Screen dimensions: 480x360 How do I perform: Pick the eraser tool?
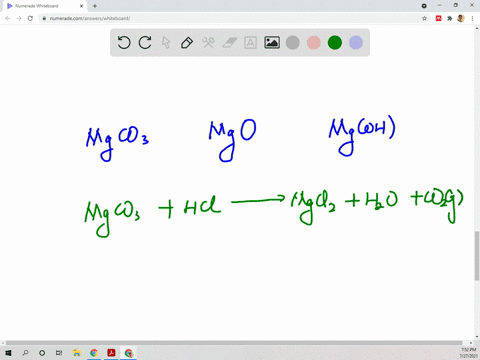point(229,43)
